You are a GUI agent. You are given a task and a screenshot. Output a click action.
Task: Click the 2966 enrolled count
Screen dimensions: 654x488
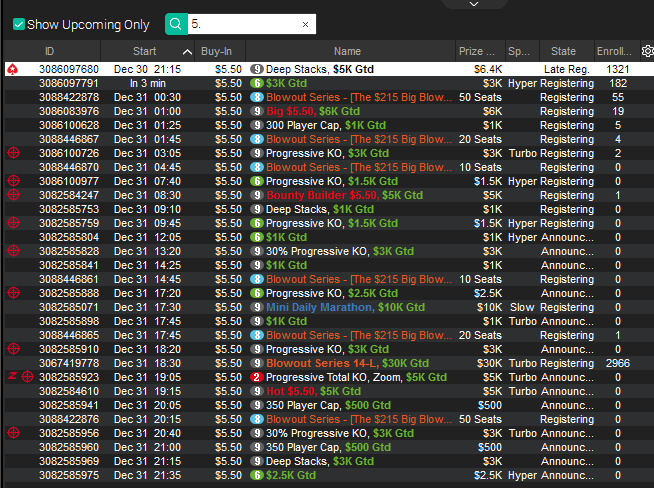(x=618, y=363)
